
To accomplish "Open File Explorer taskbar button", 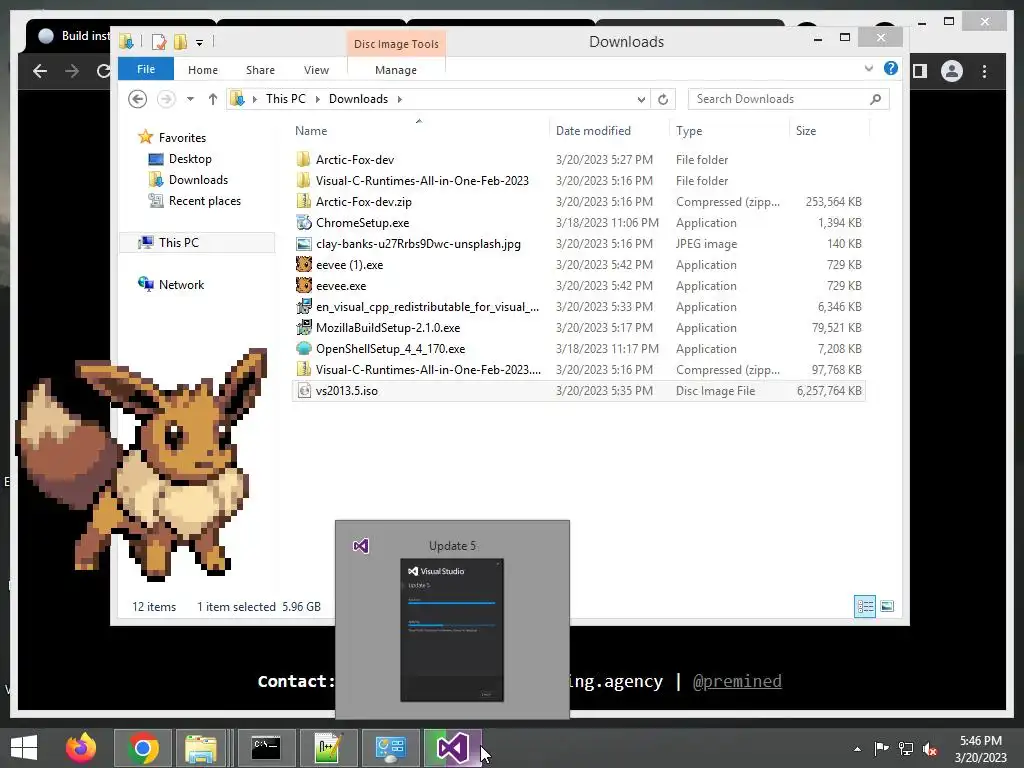I will [x=201, y=748].
